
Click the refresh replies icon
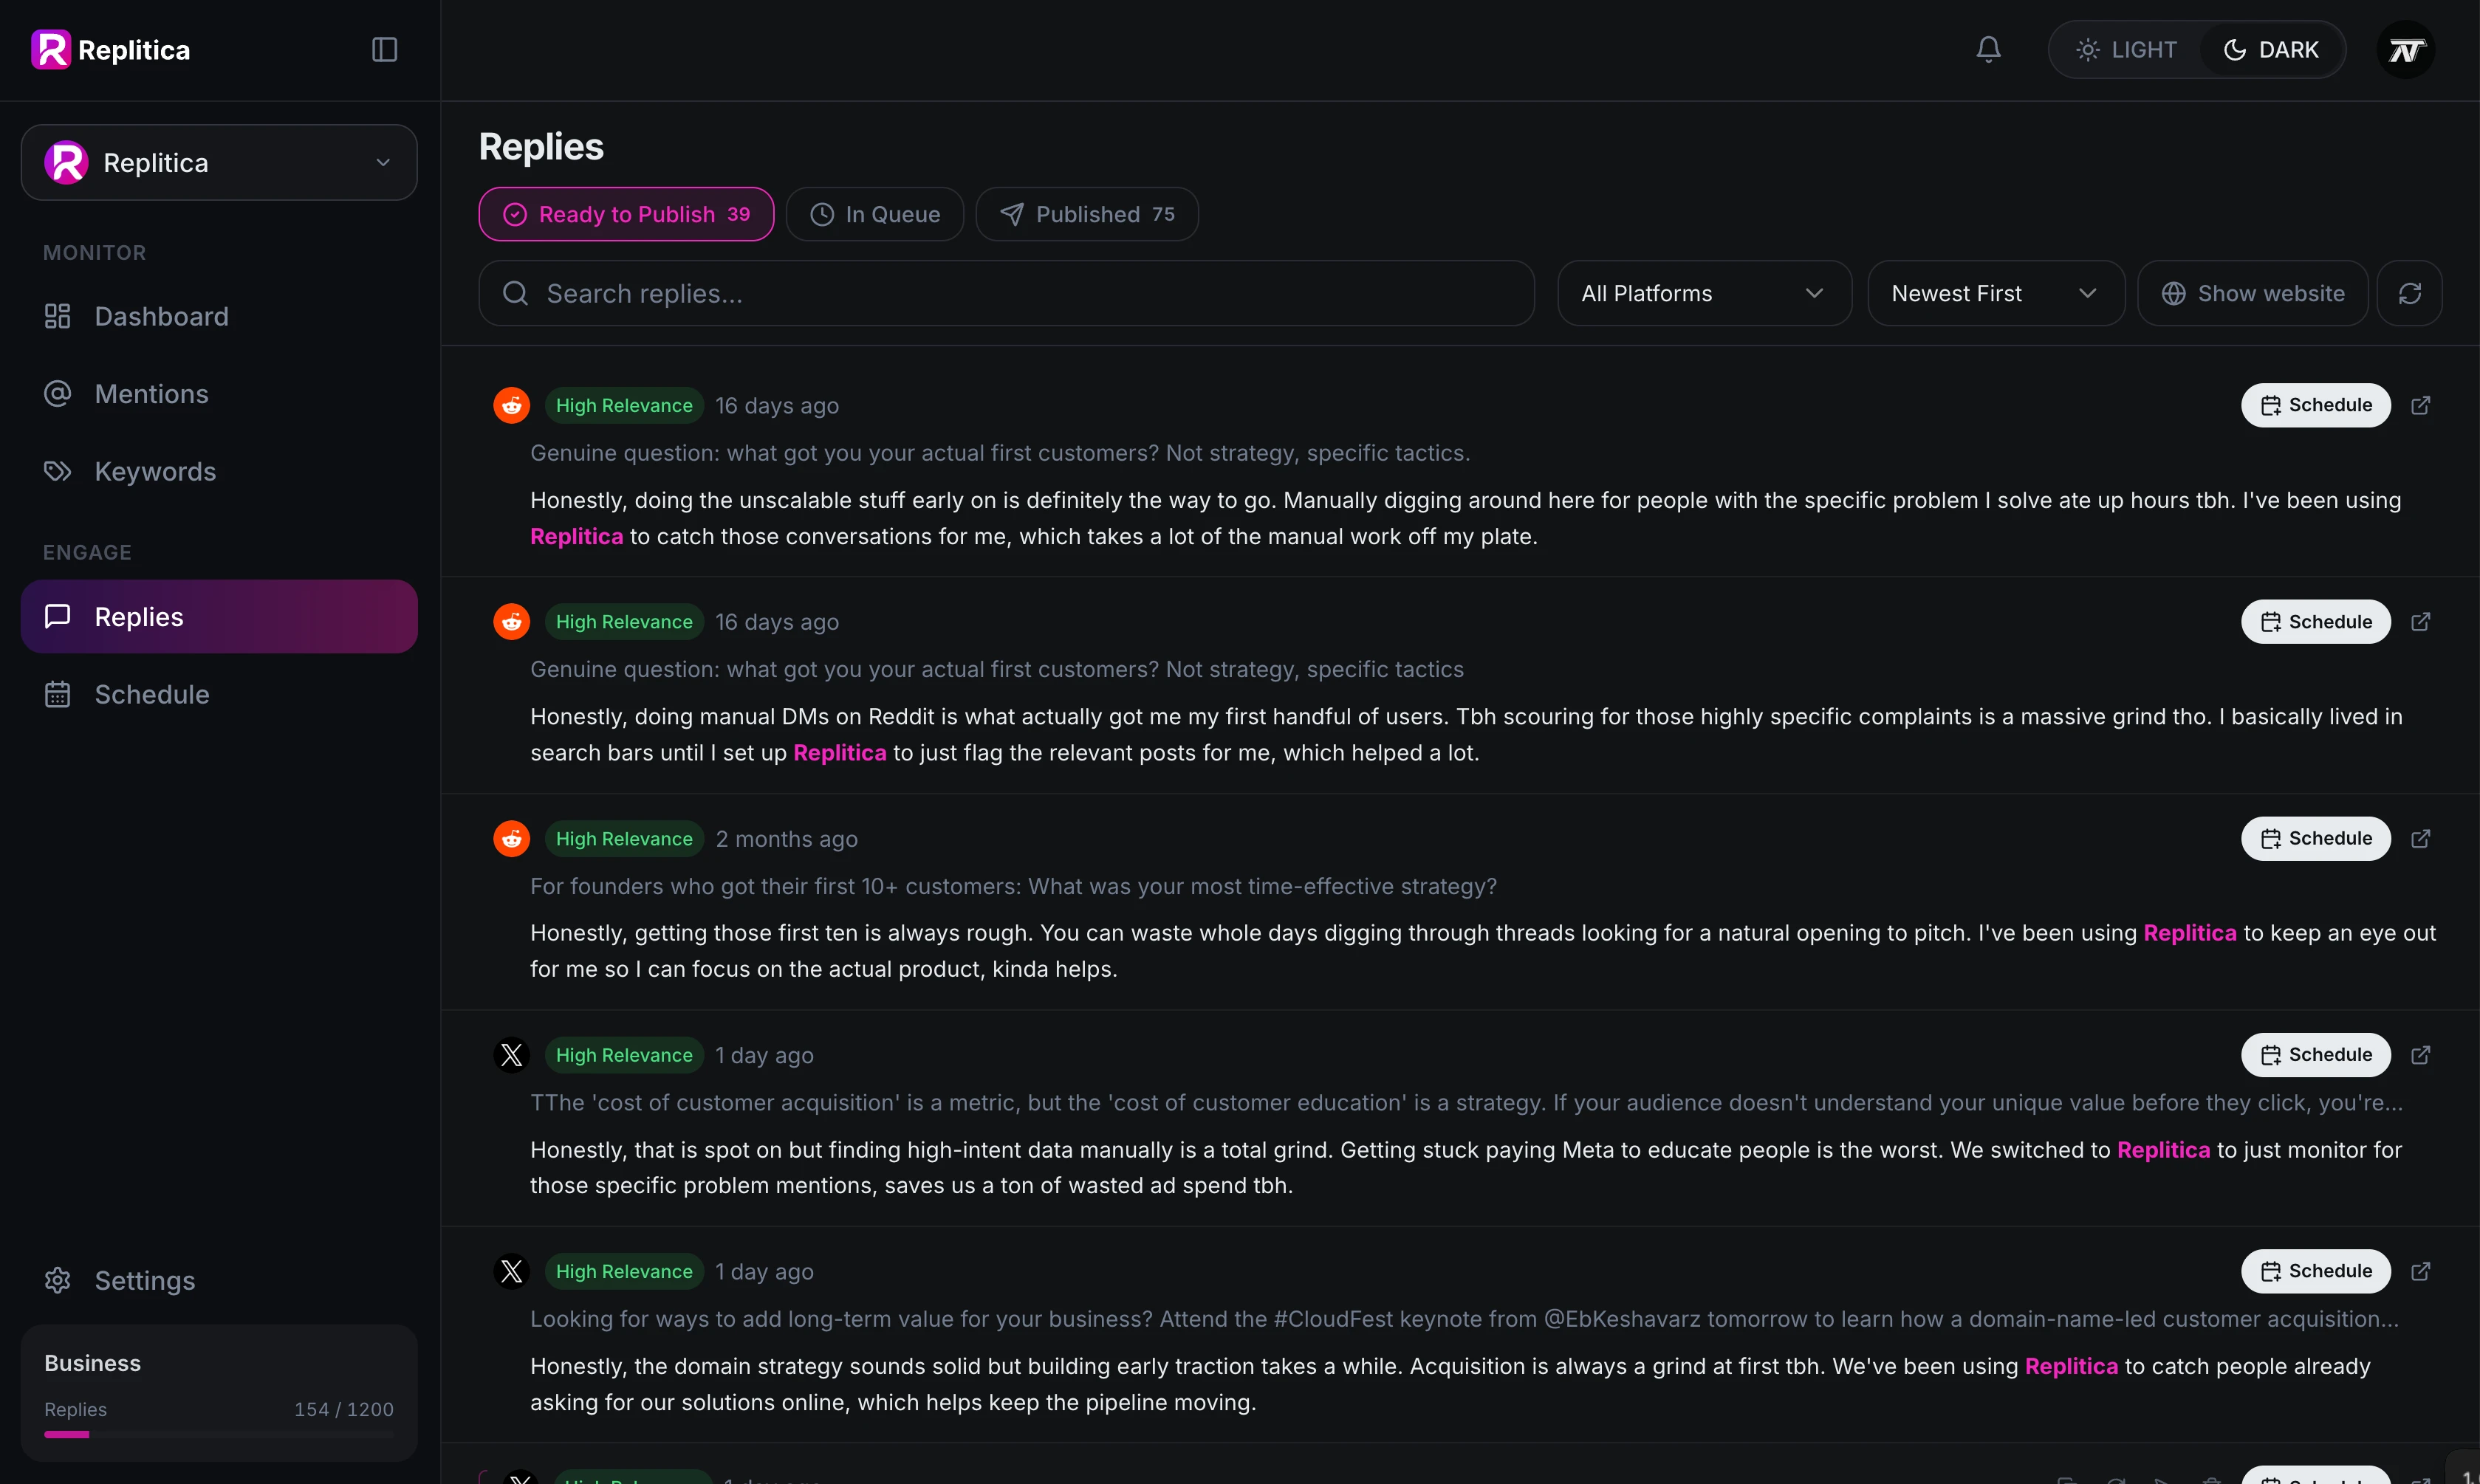(2409, 293)
